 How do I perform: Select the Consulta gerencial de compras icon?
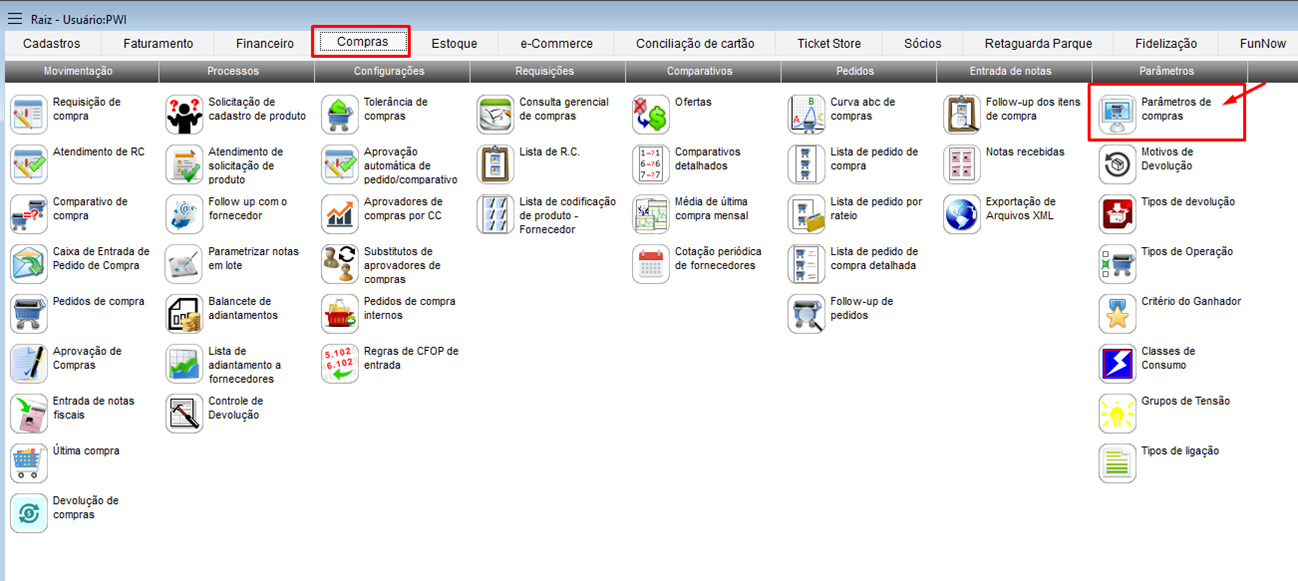pyautogui.click(x=495, y=115)
